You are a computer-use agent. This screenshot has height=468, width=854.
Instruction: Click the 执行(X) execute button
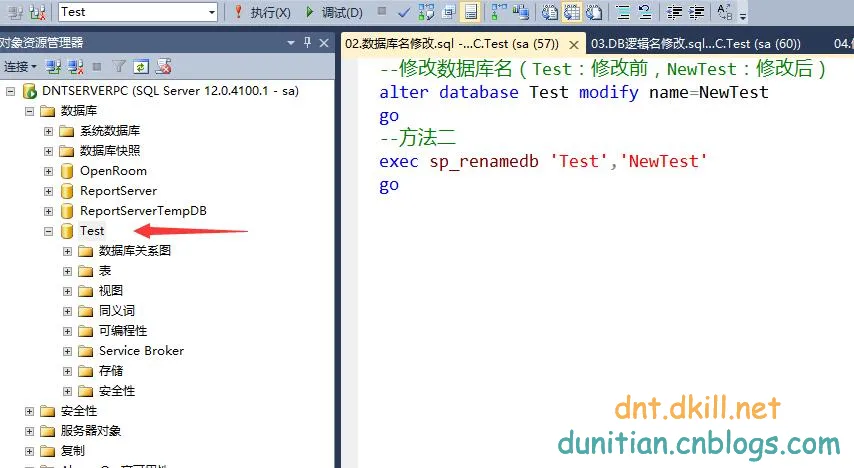pos(262,12)
